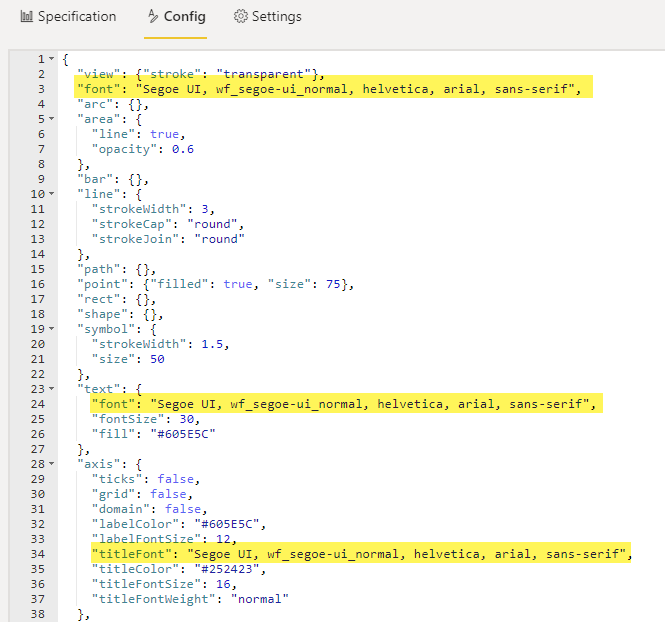Screen dimensions: 665x622
Task: Click the top-level "font" key on line 3
Action: pos(99,89)
